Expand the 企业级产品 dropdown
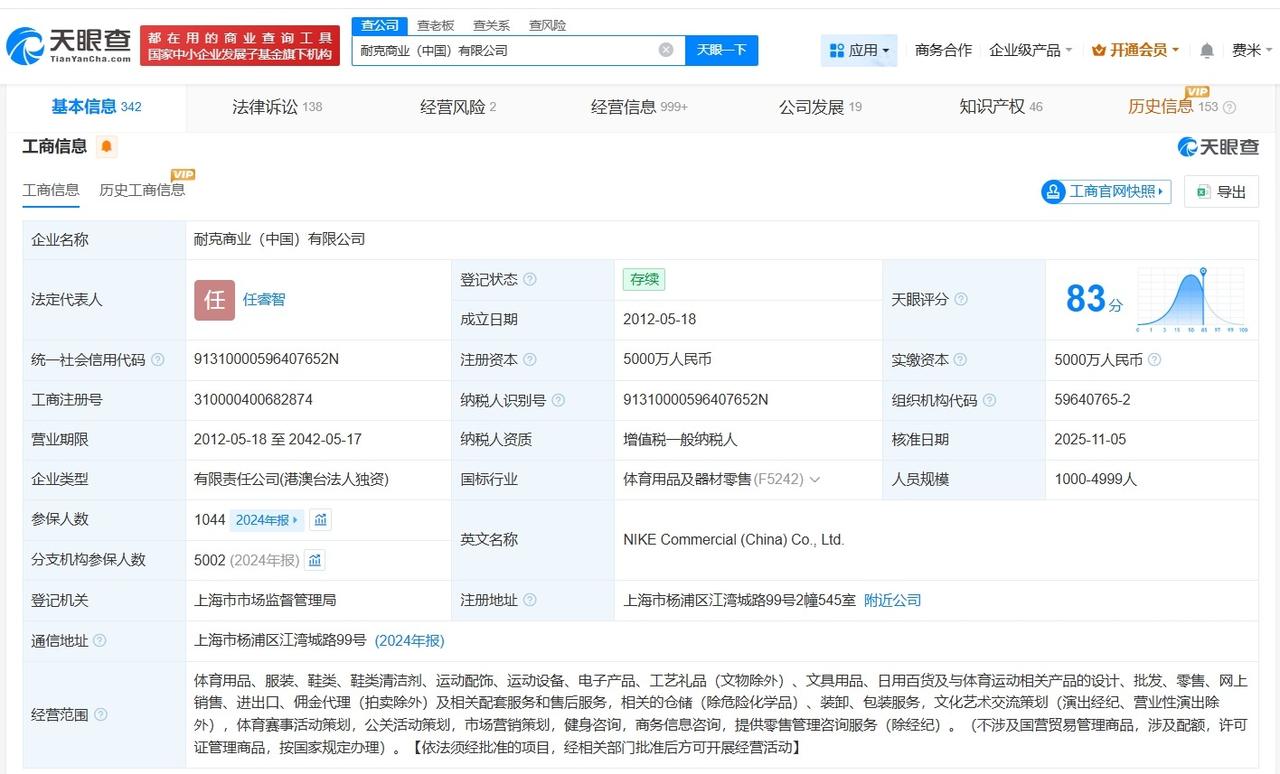Screen dimensions: 1280x774 pyautogui.click(x=1030, y=50)
